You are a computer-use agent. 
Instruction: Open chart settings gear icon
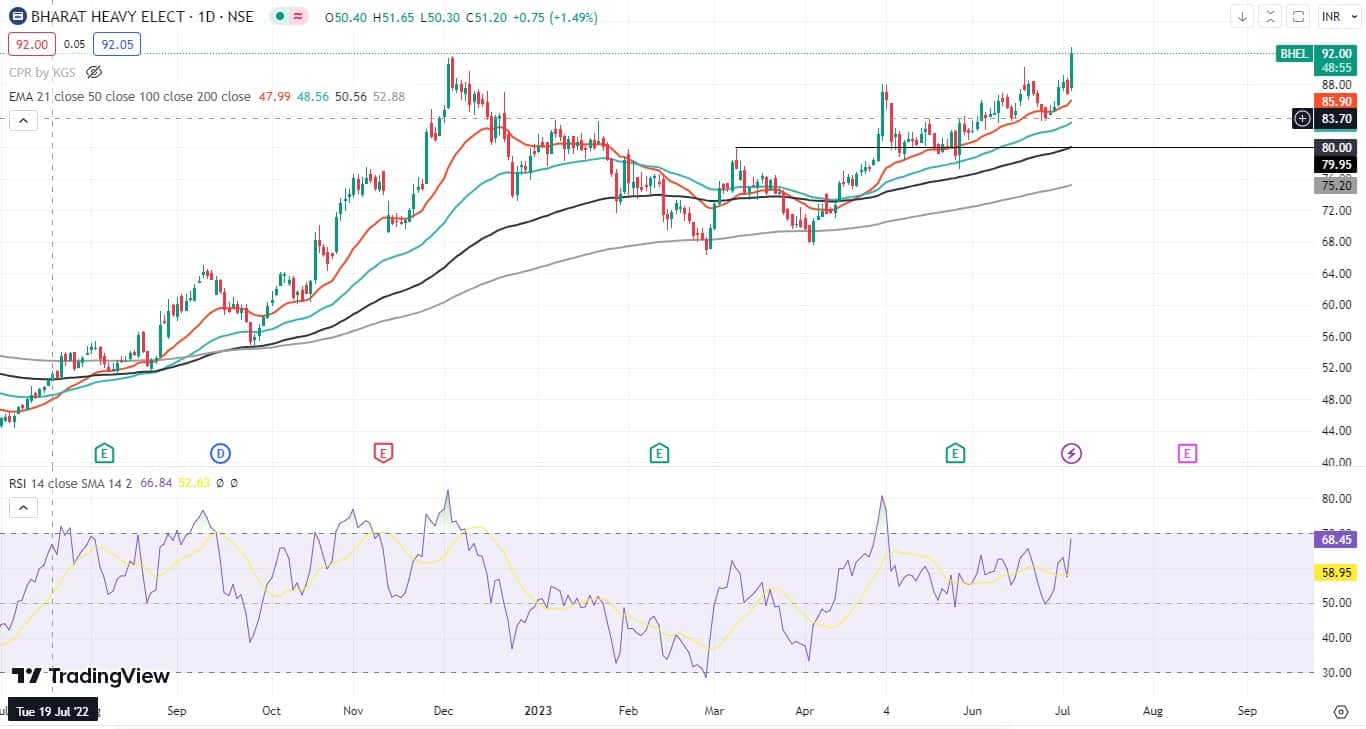(1341, 711)
